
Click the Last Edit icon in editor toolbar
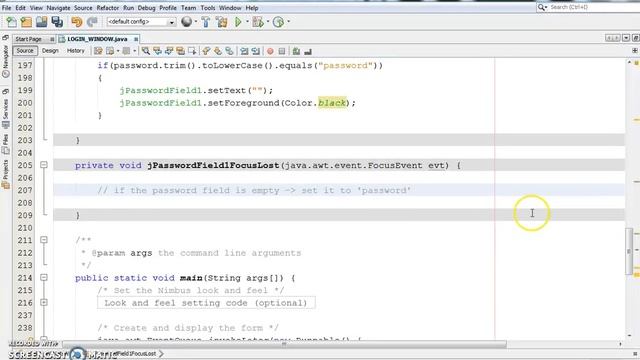pyautogui.click(x=98, y=51)
